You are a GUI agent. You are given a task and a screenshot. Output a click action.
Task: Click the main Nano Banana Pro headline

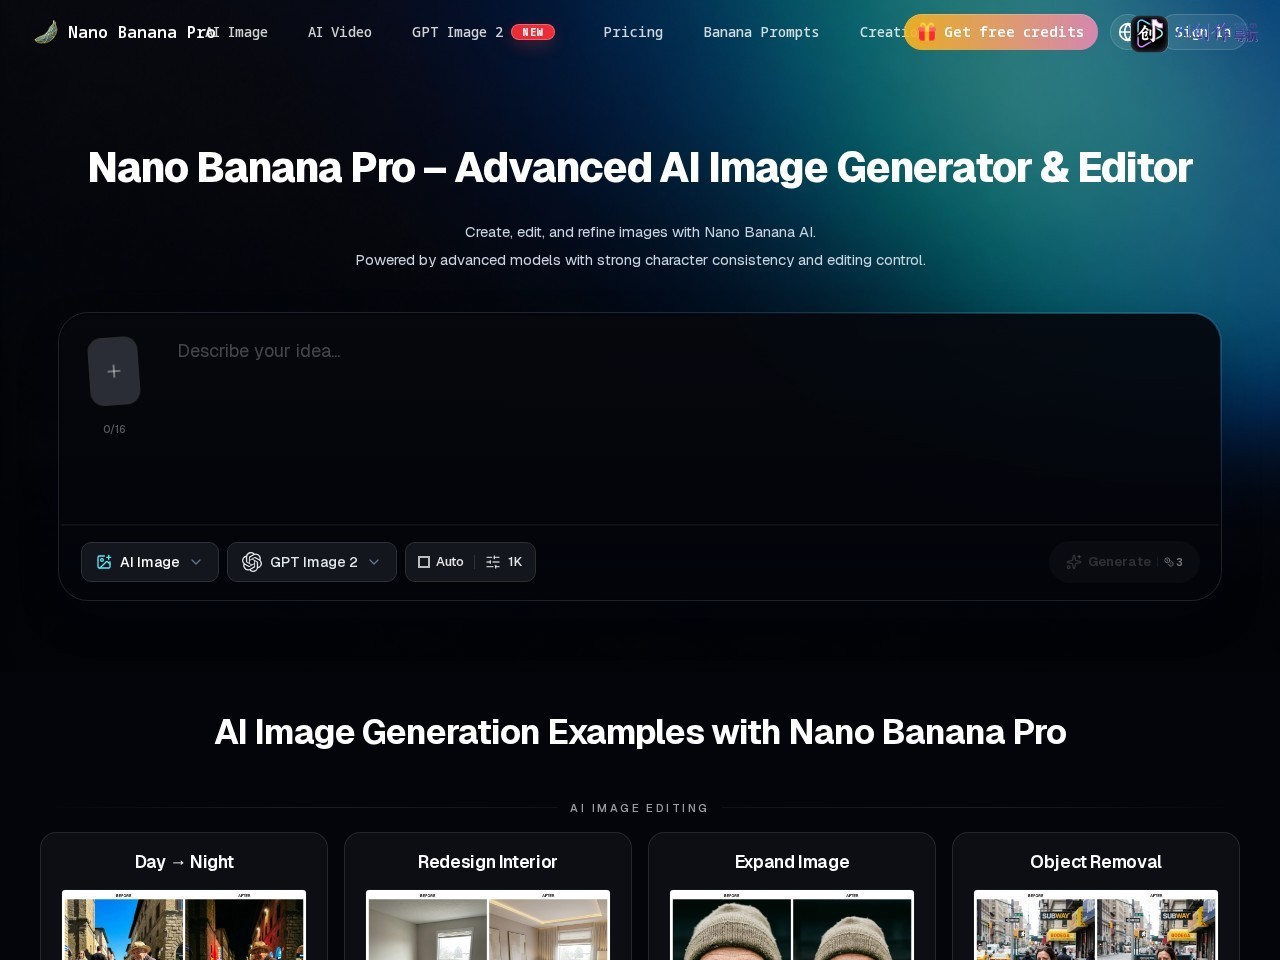[x=640, y=168]
